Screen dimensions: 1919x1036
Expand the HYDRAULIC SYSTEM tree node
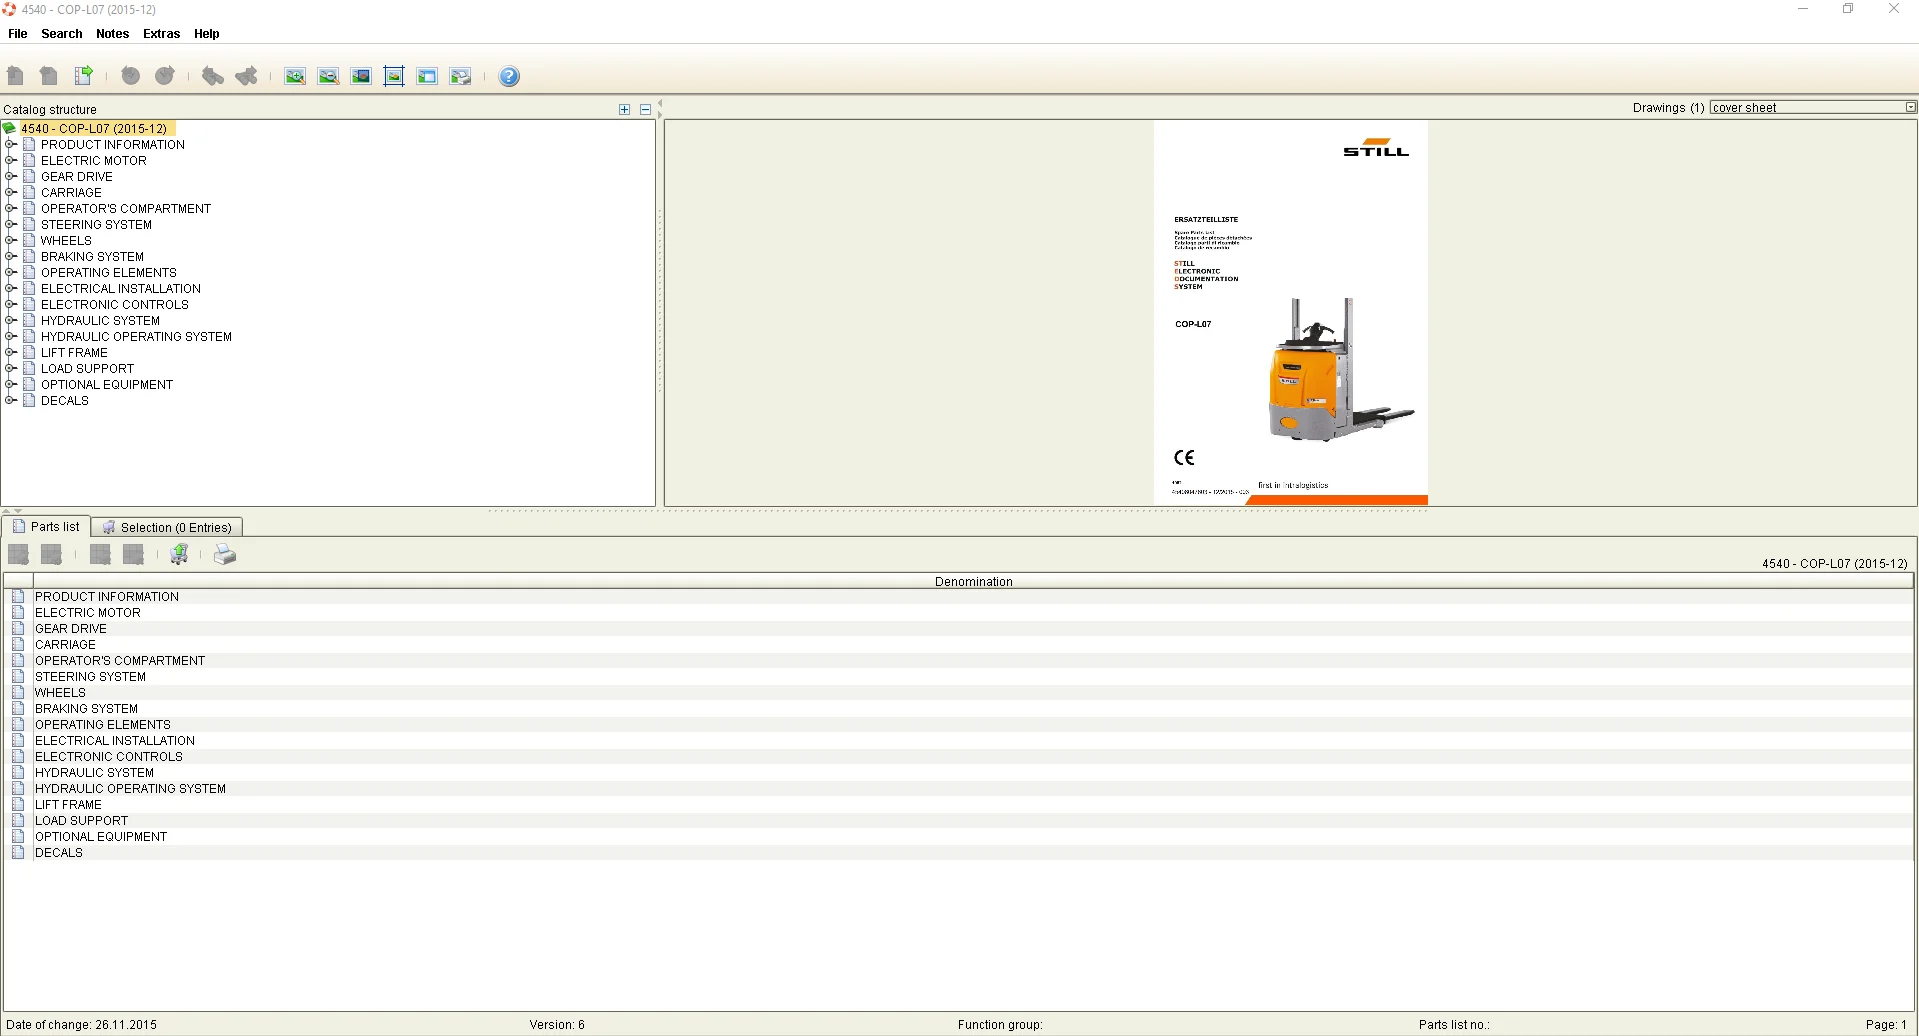tap(11, 321)
